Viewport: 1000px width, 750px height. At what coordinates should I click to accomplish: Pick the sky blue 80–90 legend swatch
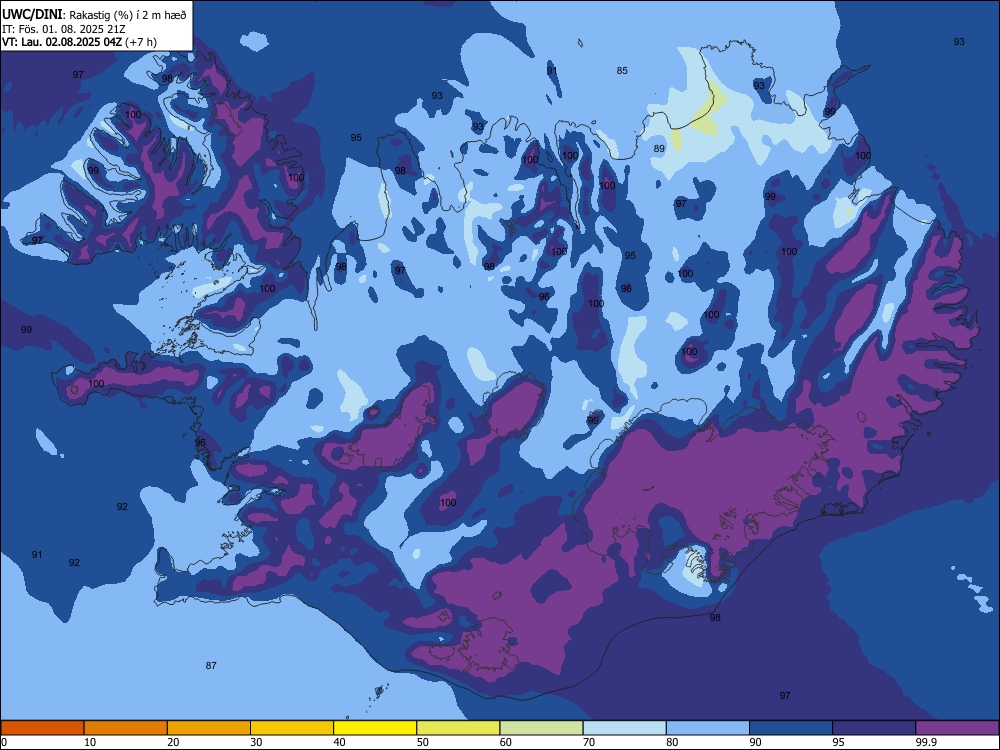click(x=708, y=728)
